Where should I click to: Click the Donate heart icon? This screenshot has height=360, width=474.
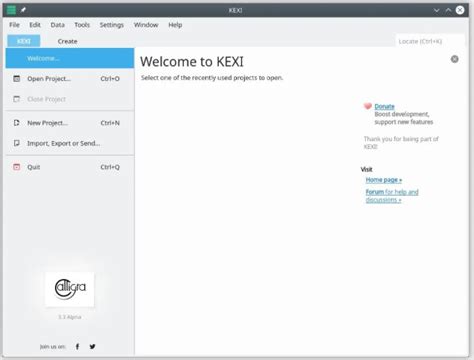[x=368, y=106]
